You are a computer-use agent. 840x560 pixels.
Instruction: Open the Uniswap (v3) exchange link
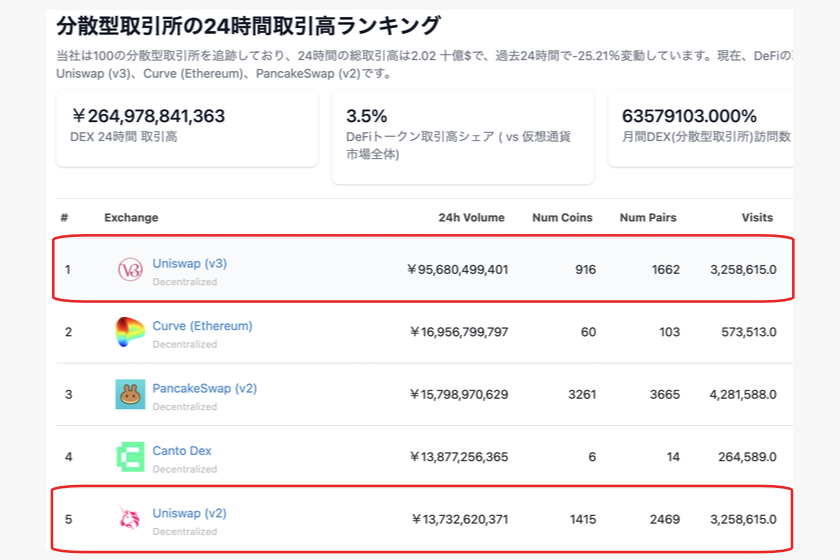coord(190,264)
